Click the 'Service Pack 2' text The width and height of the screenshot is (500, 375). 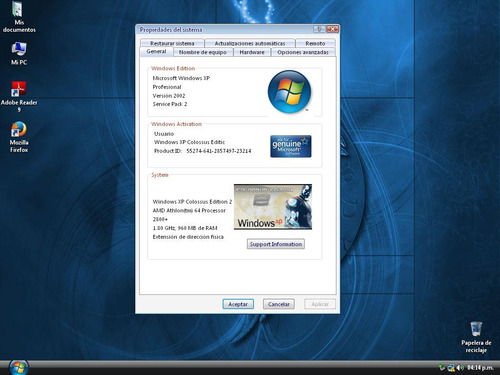(x=170, y=104)
